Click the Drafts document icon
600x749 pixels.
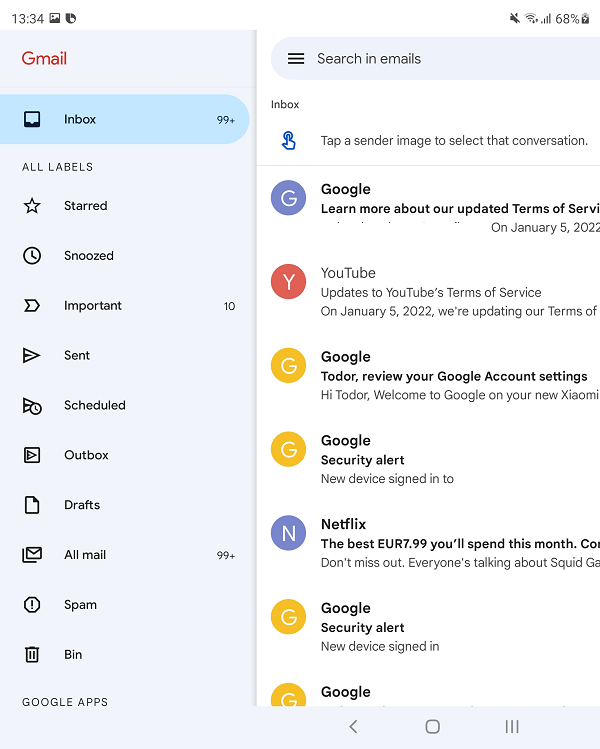click(x=32, y=505)
